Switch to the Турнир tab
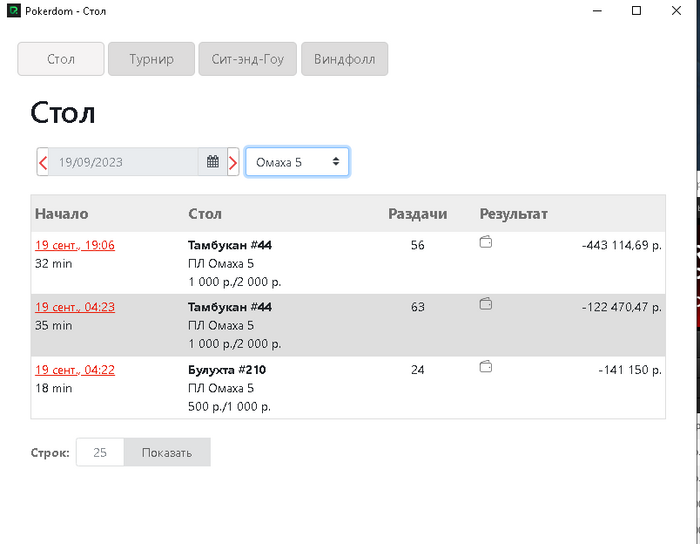Screen dimensions: 700x544 151,59
